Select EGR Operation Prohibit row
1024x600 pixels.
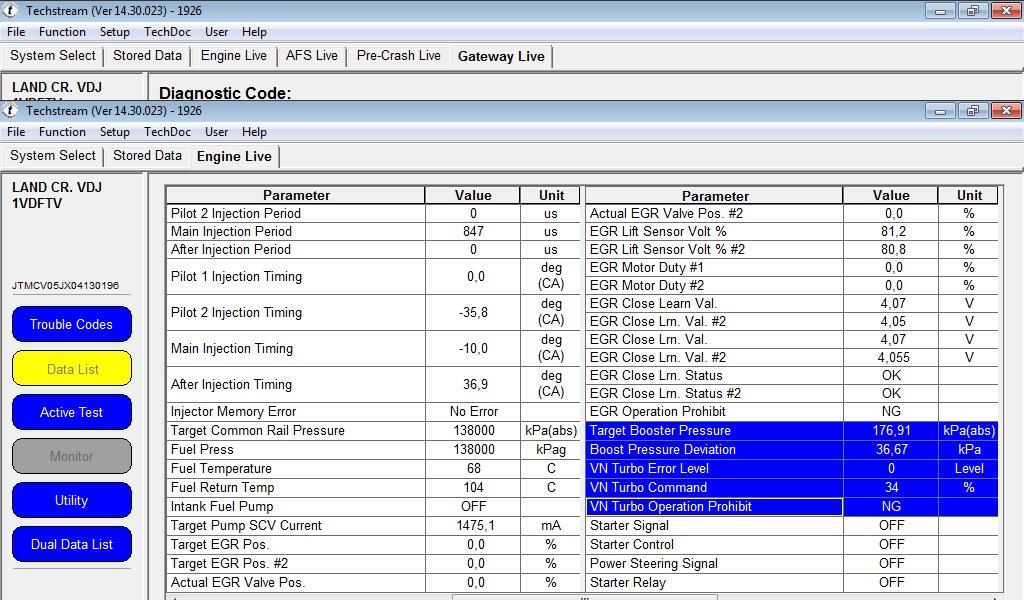click(792, 411)
